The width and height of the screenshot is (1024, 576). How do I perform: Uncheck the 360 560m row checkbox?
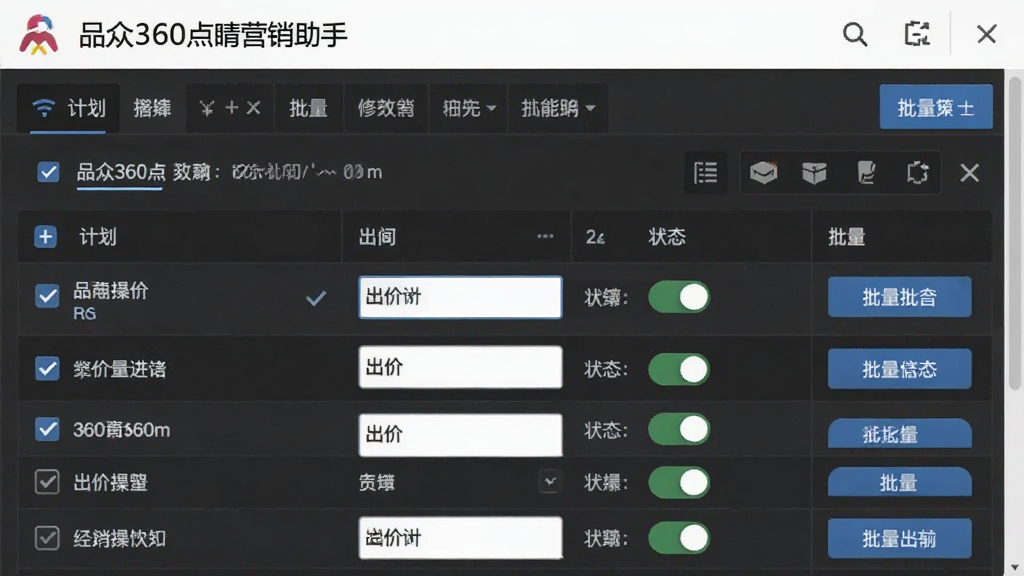[x=47, y=429]
